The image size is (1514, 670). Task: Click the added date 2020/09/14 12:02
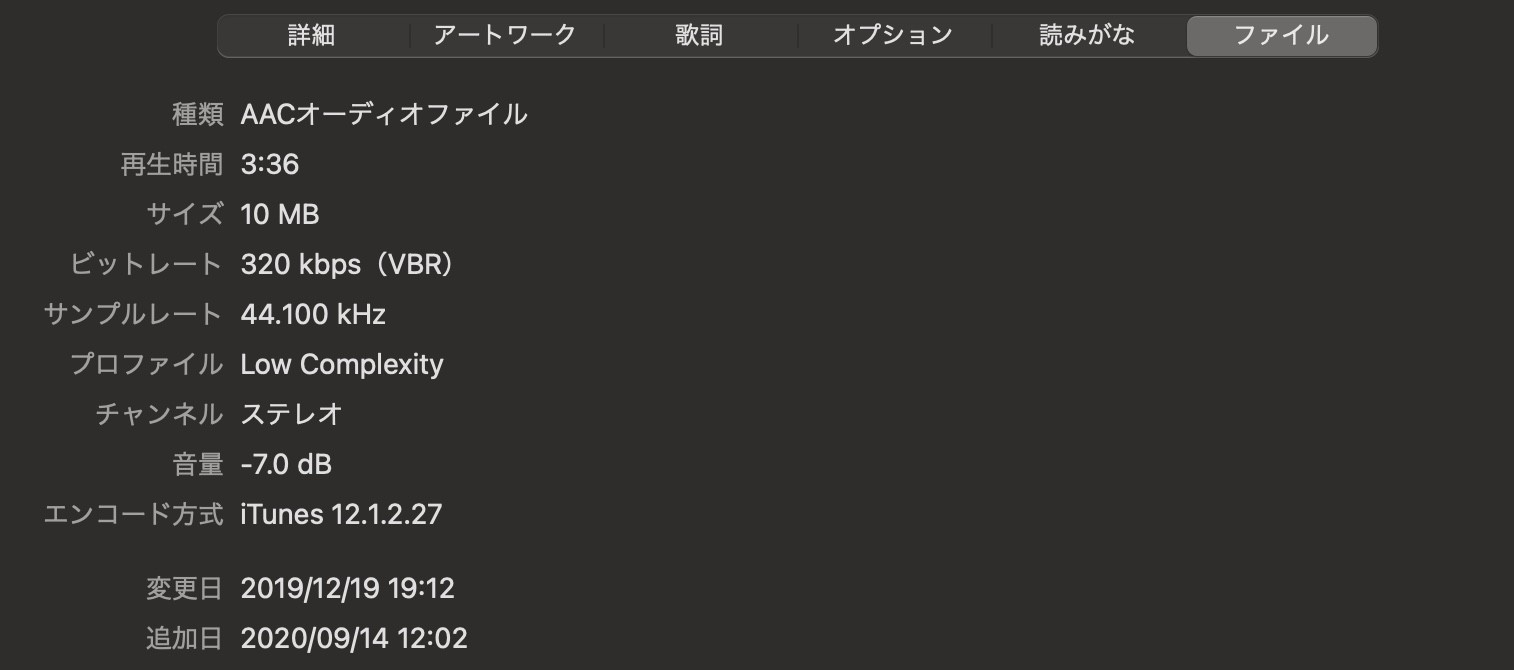coord(354,639)
